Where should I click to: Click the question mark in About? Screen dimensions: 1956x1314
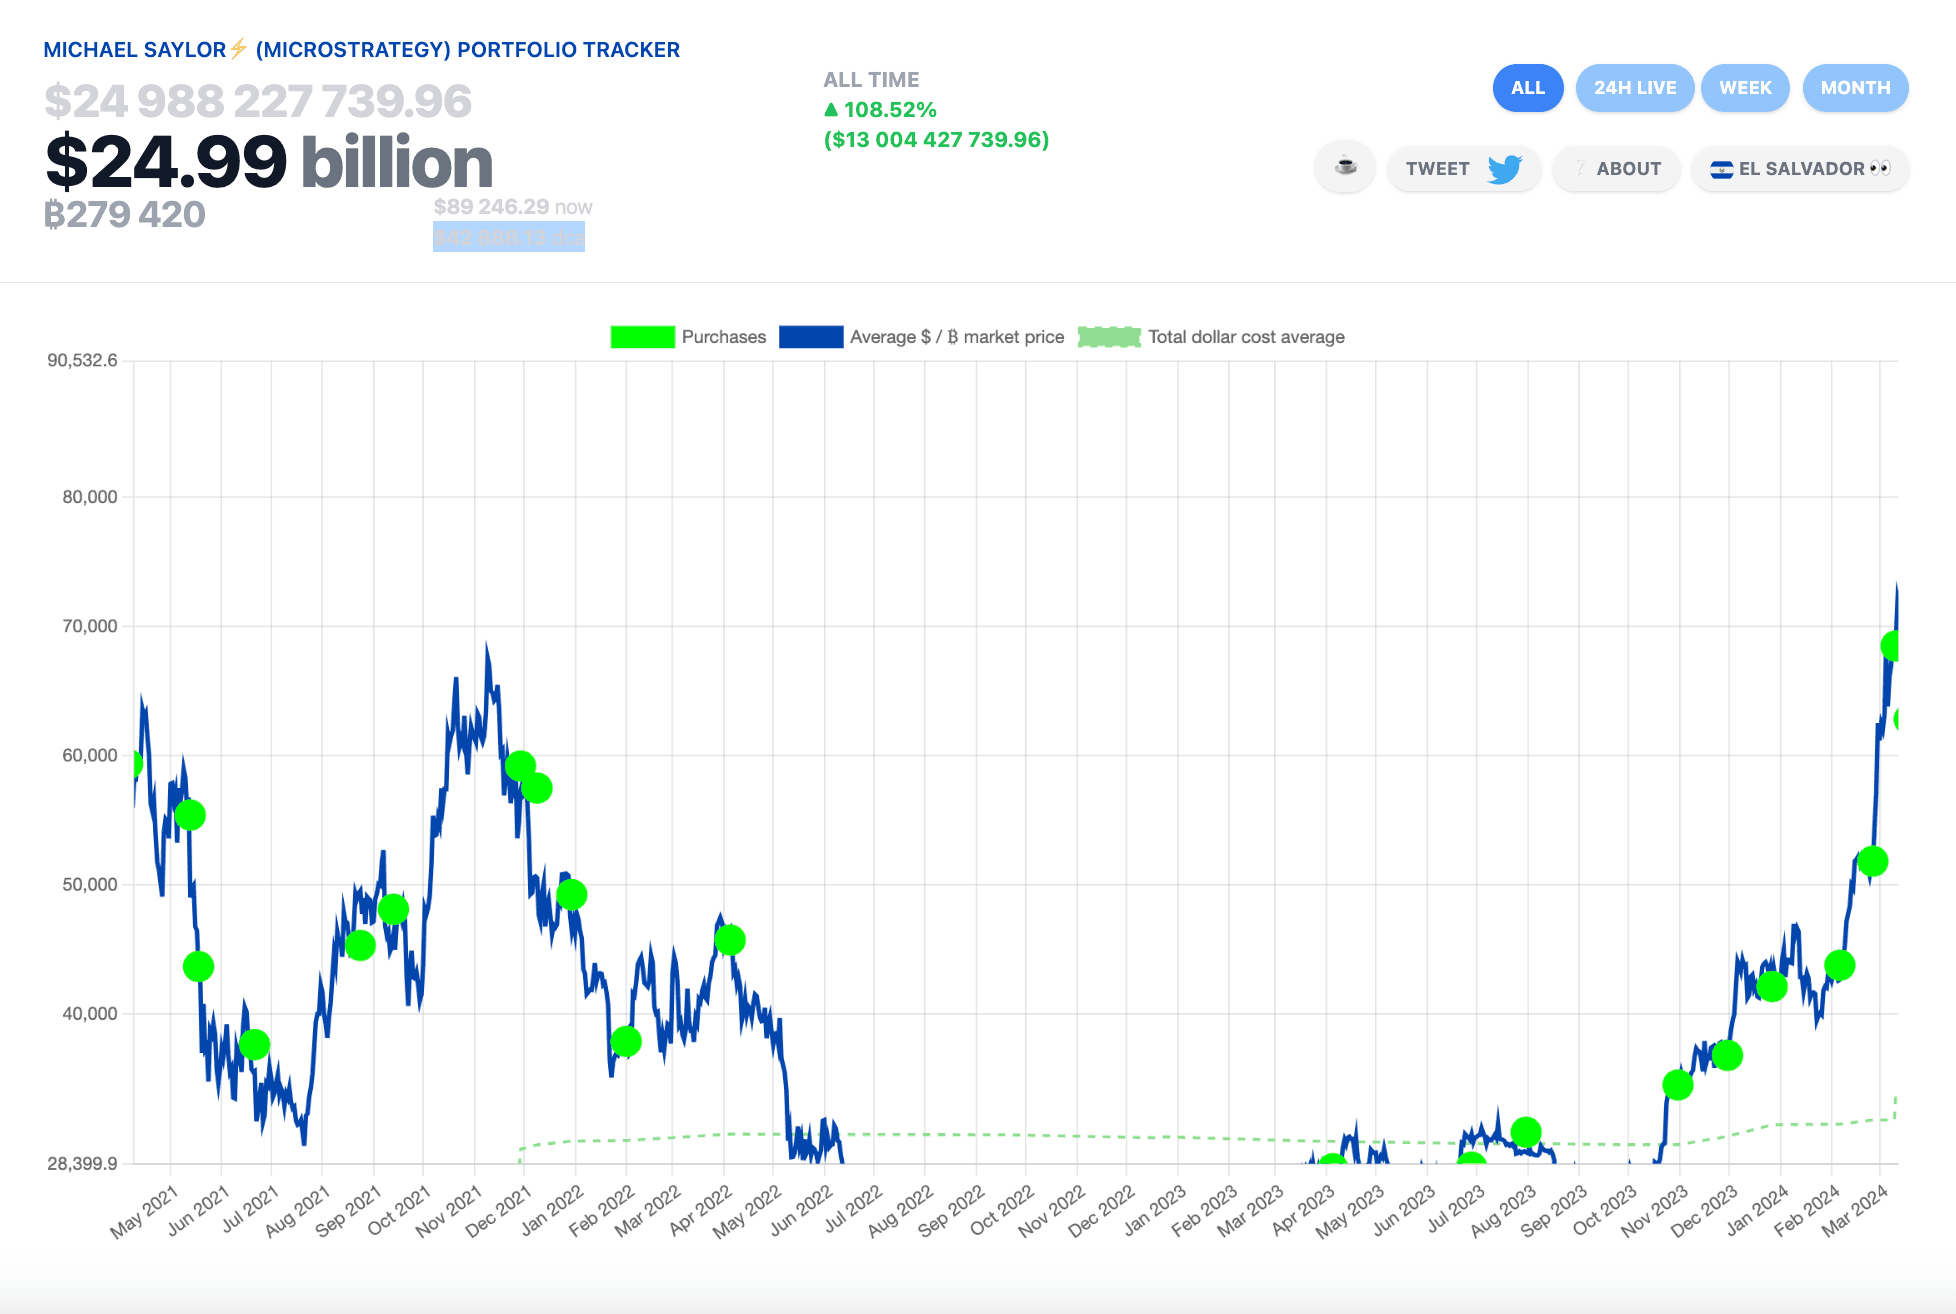[x=1581, y=168]
